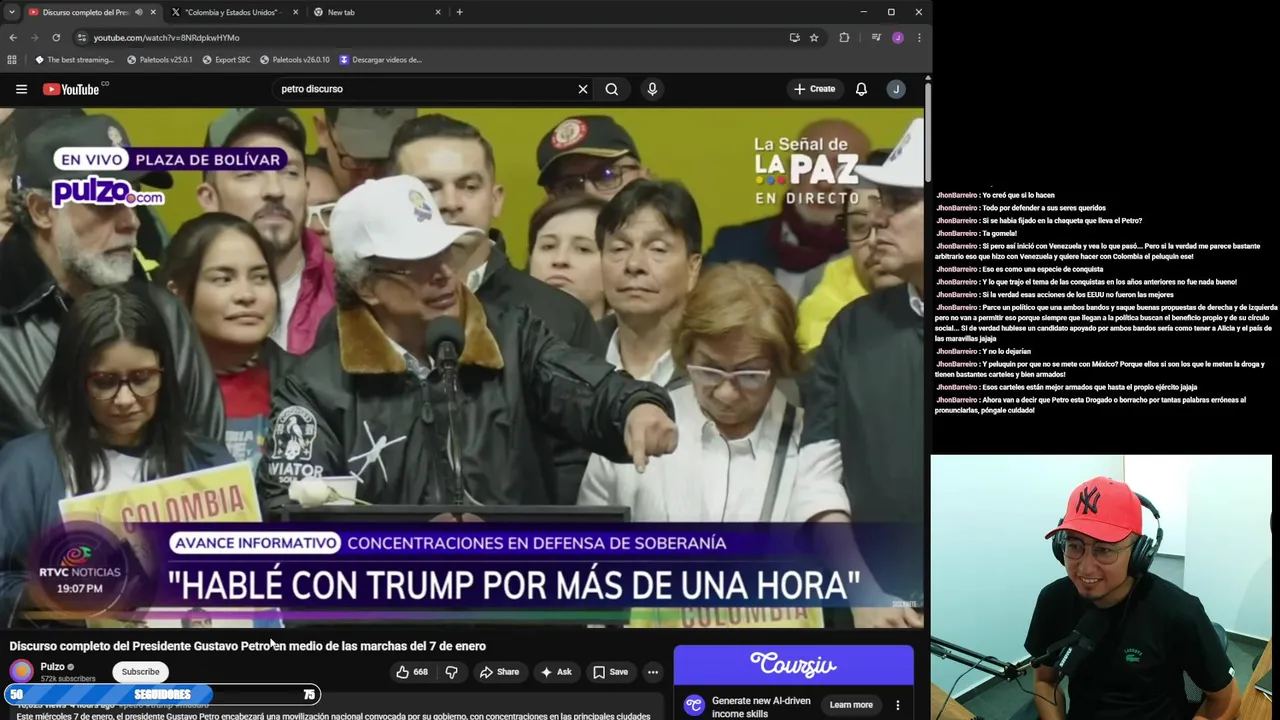Close the 'Discurso completo' tab
The width and height of the screenshot is (1280, 720).
tap(153, 12)
